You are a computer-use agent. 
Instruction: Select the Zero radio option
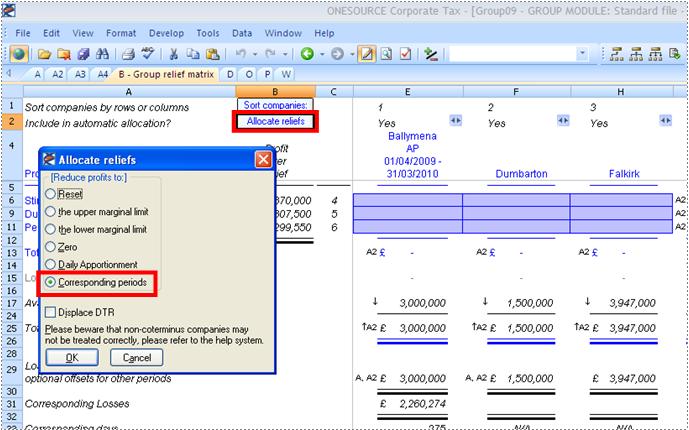click(50, 248)
